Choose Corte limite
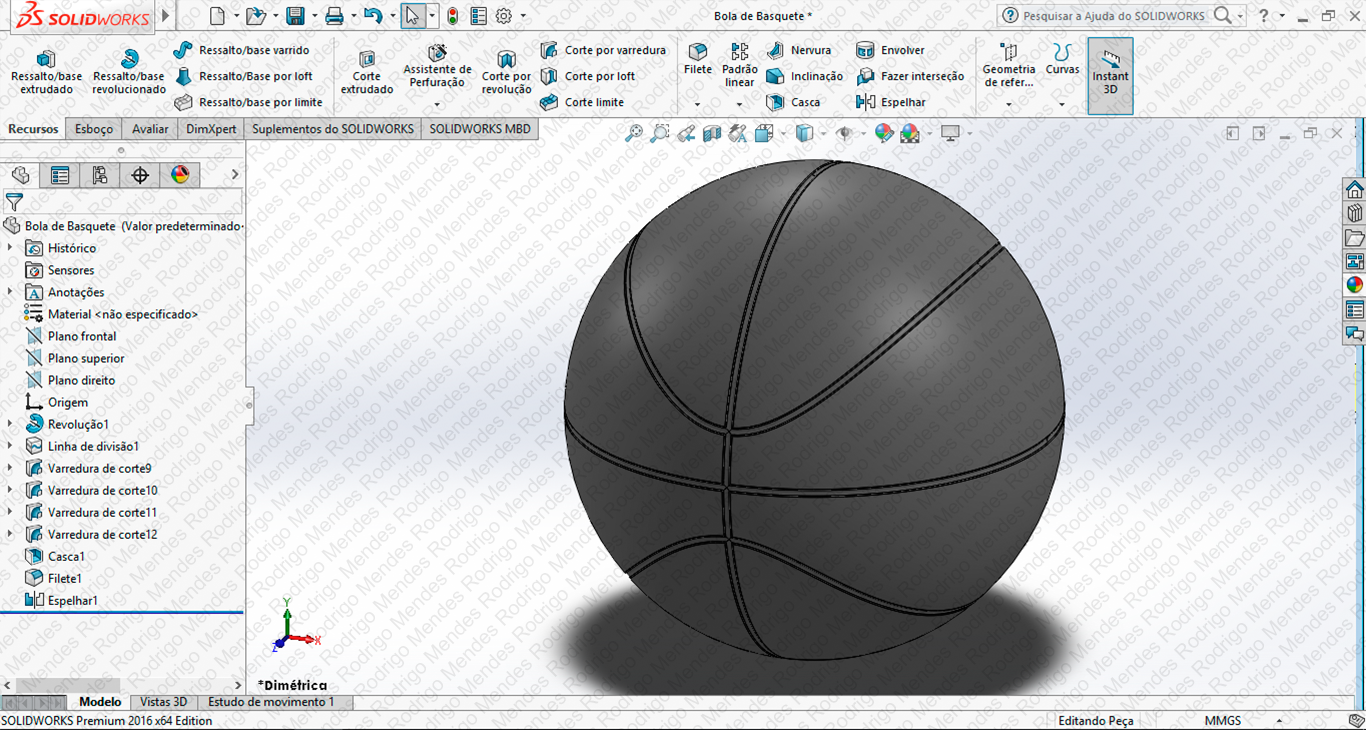The image size is (1366, 730). point(582,102)
